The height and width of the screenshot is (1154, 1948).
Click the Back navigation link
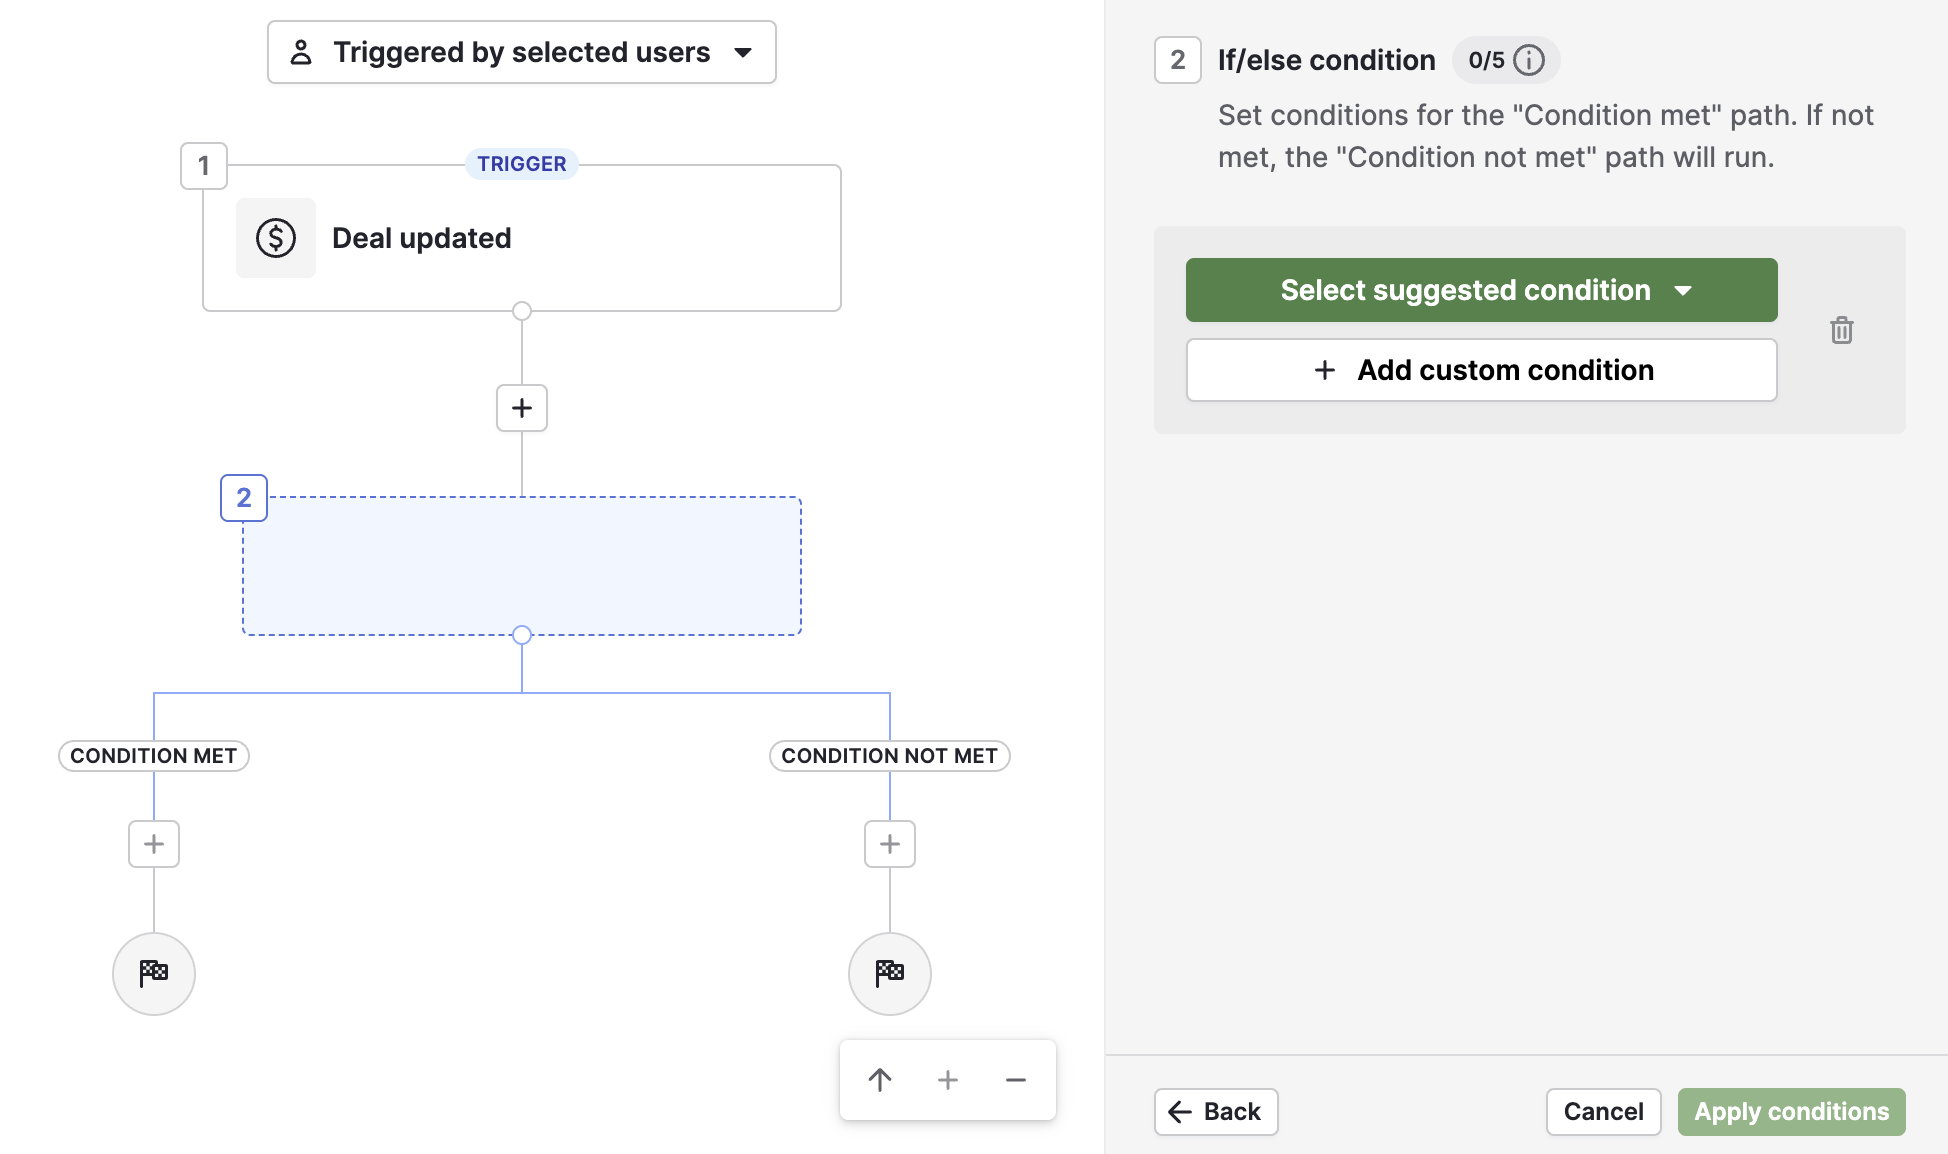(1215, 1111)
